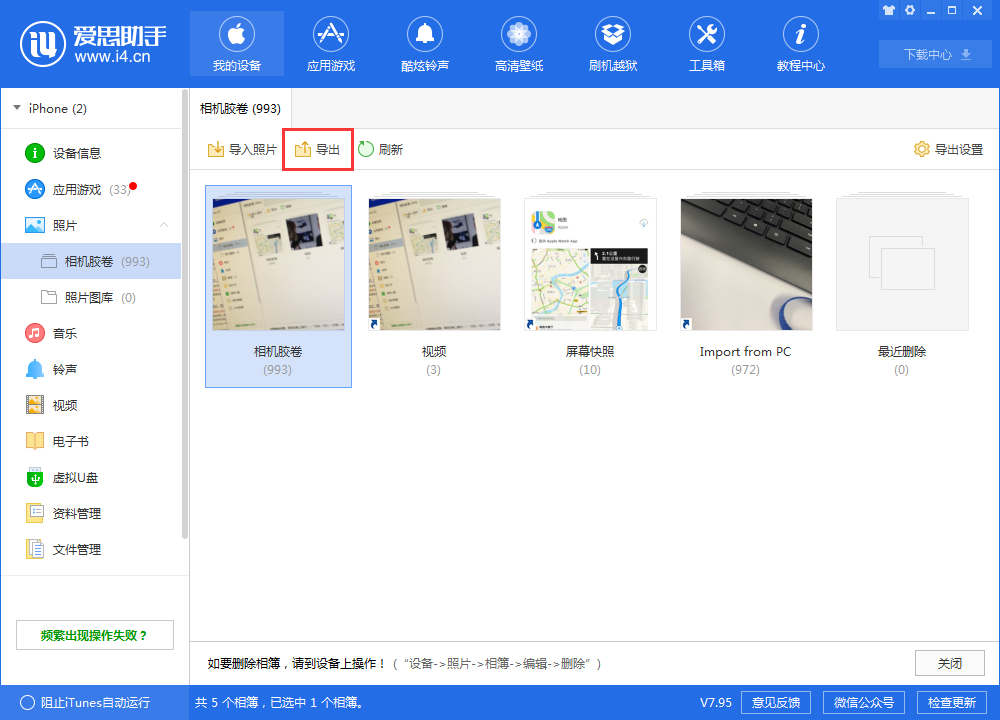Open the 频繁出现操作失败 help link

tap(94, 634)
